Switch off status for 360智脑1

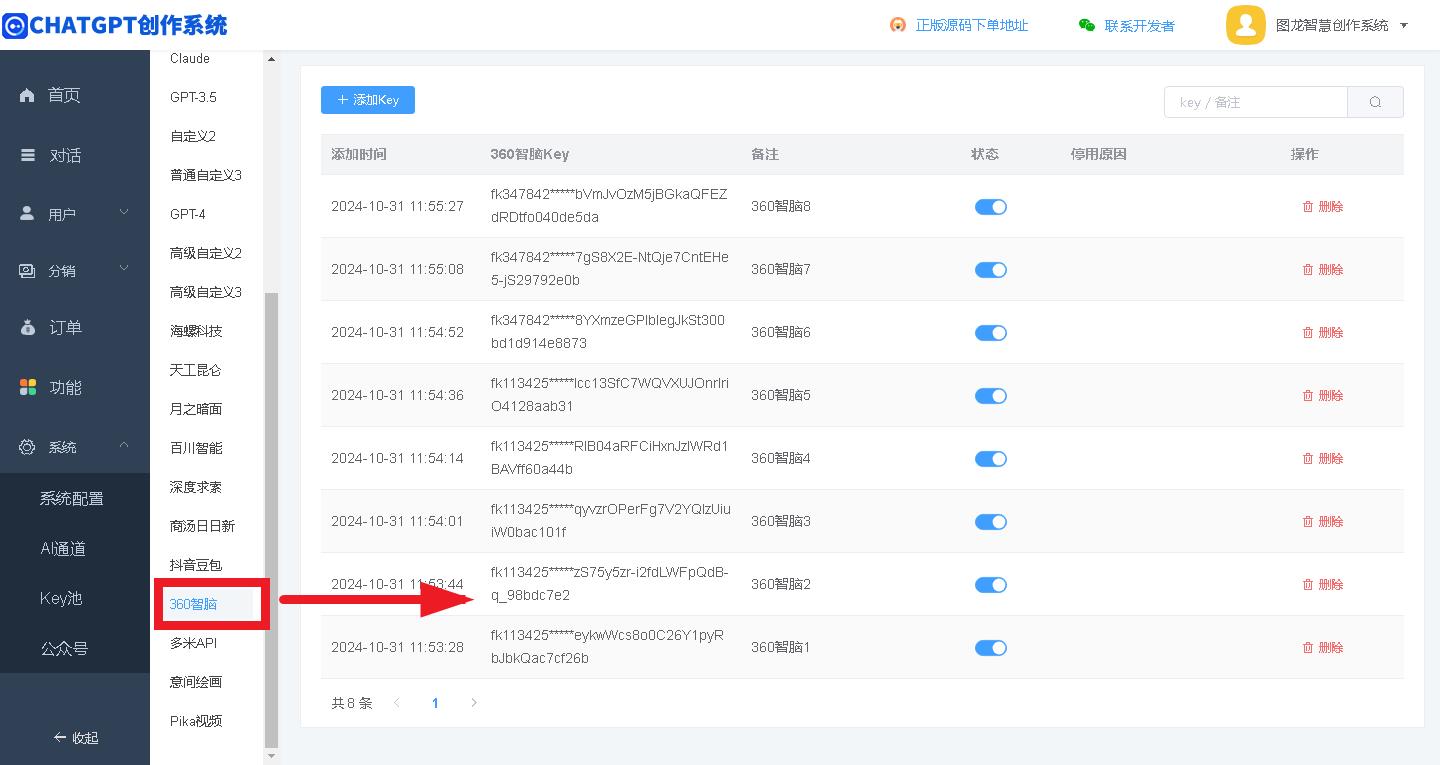(991, 648)
